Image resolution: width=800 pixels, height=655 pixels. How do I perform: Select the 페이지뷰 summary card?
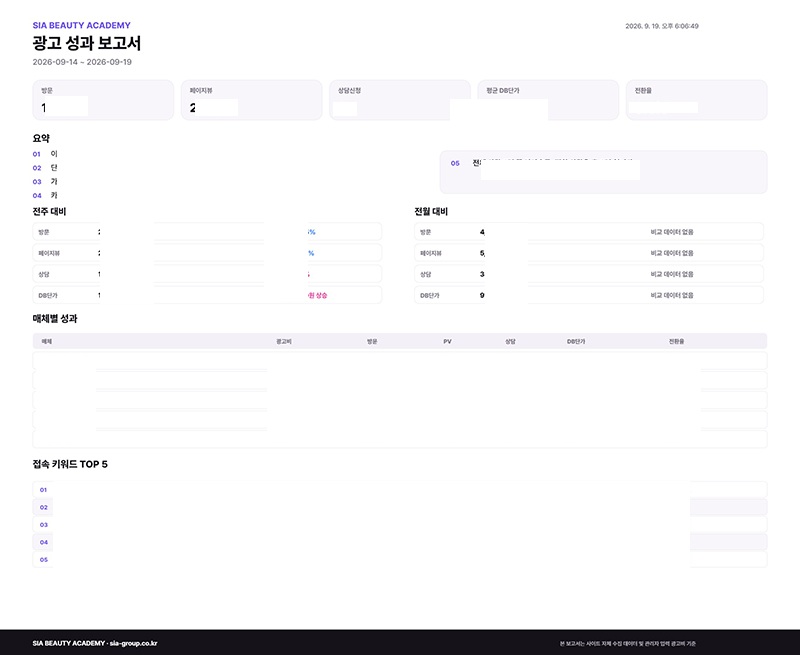click(252, 100)
